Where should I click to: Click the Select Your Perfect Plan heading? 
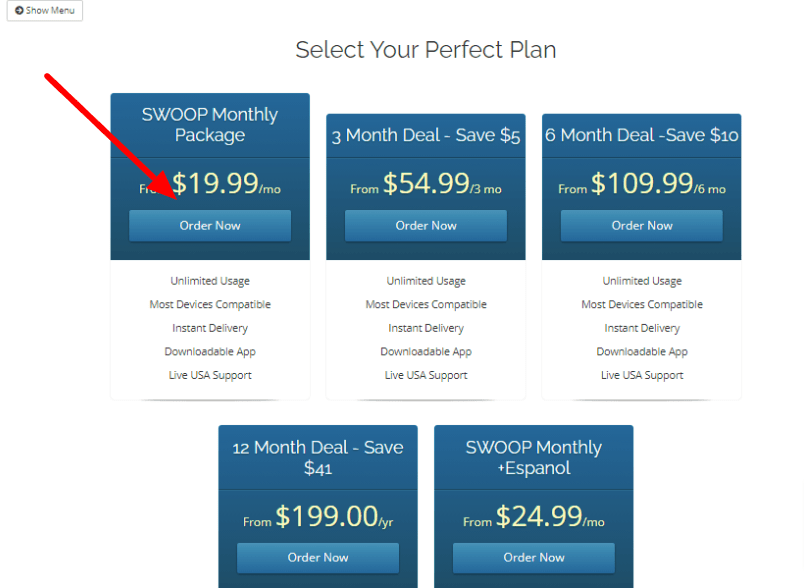coord(426,50)
